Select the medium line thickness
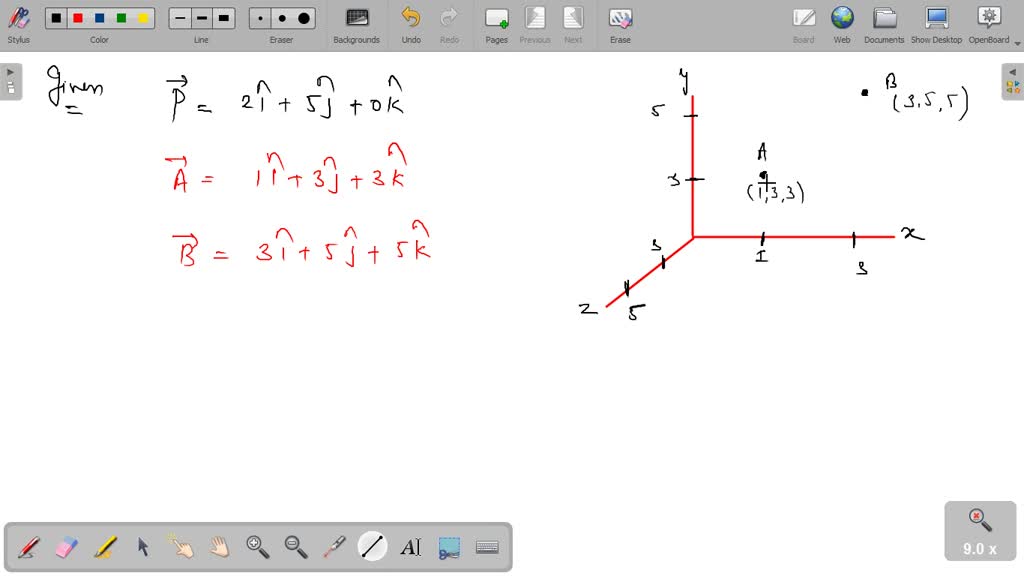Viewport: 1024px width, 576px height. point(201,17)
